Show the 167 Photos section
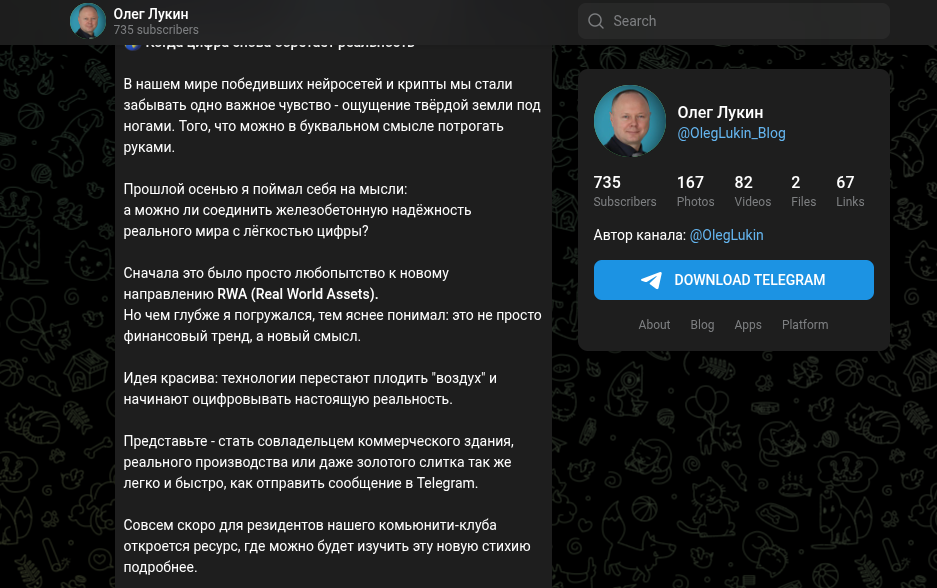The width and height of the screenshot is (937, 588). [x=695, y=191]
